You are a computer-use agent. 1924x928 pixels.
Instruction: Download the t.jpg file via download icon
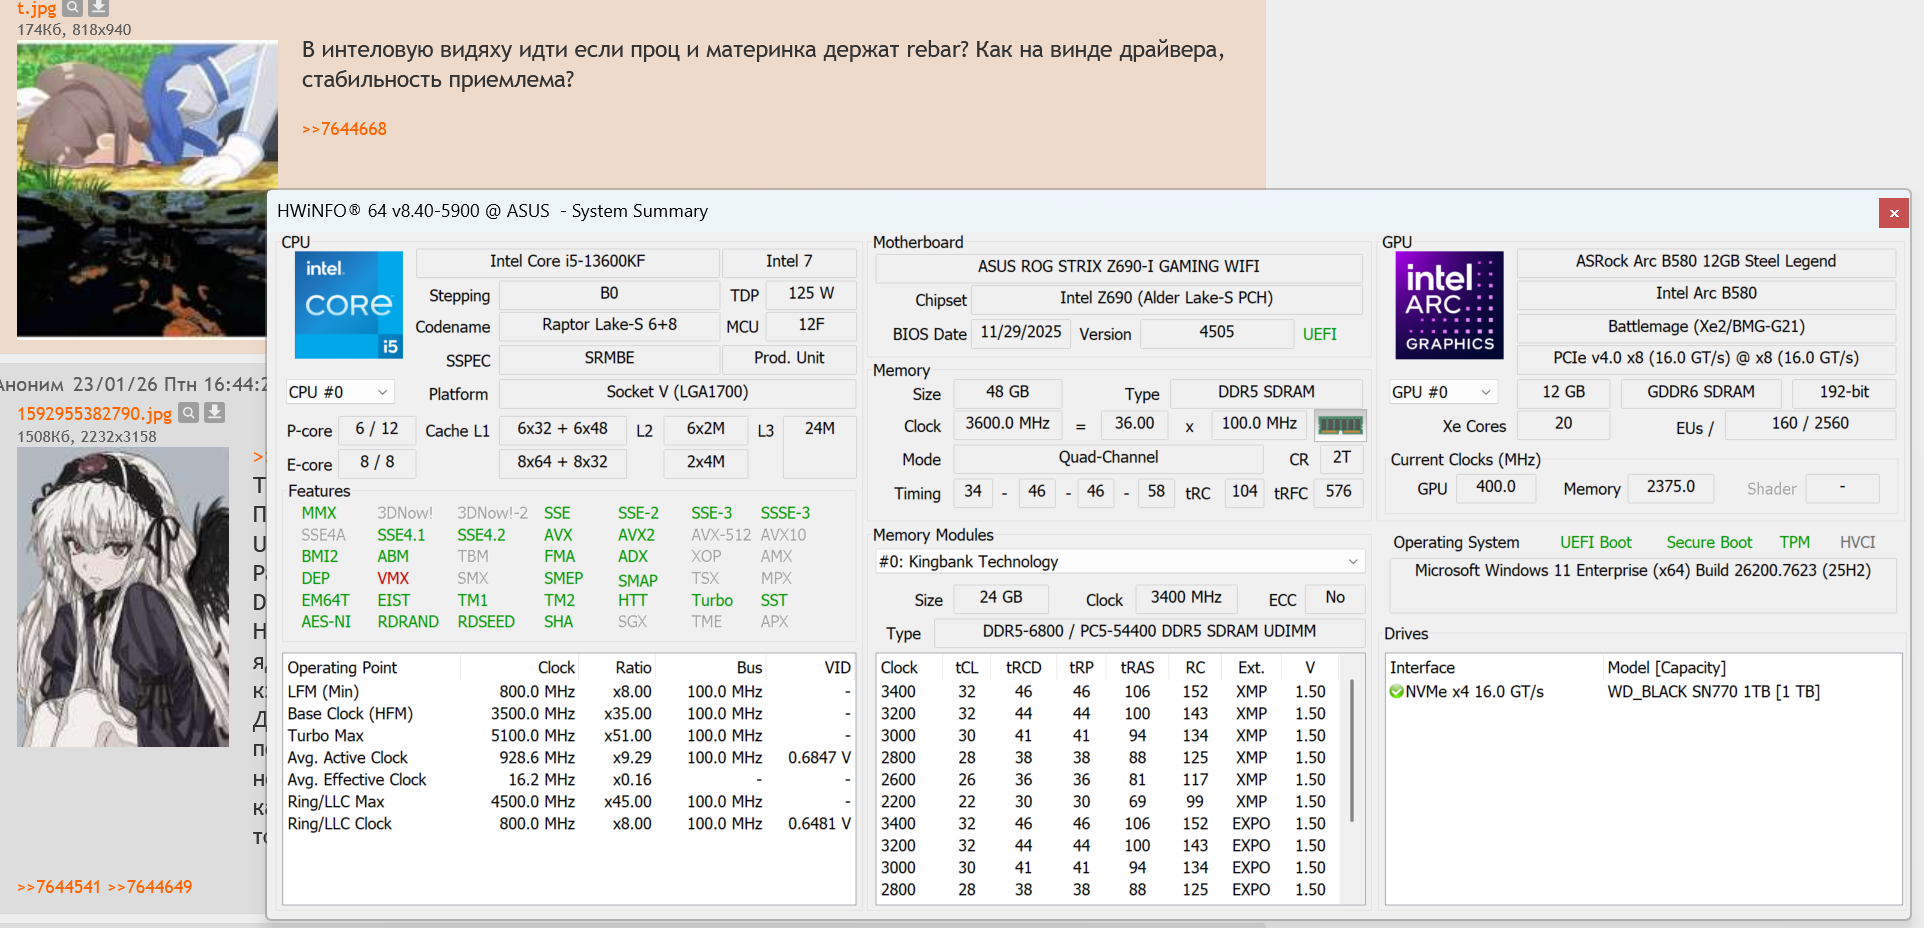point(98,8)
